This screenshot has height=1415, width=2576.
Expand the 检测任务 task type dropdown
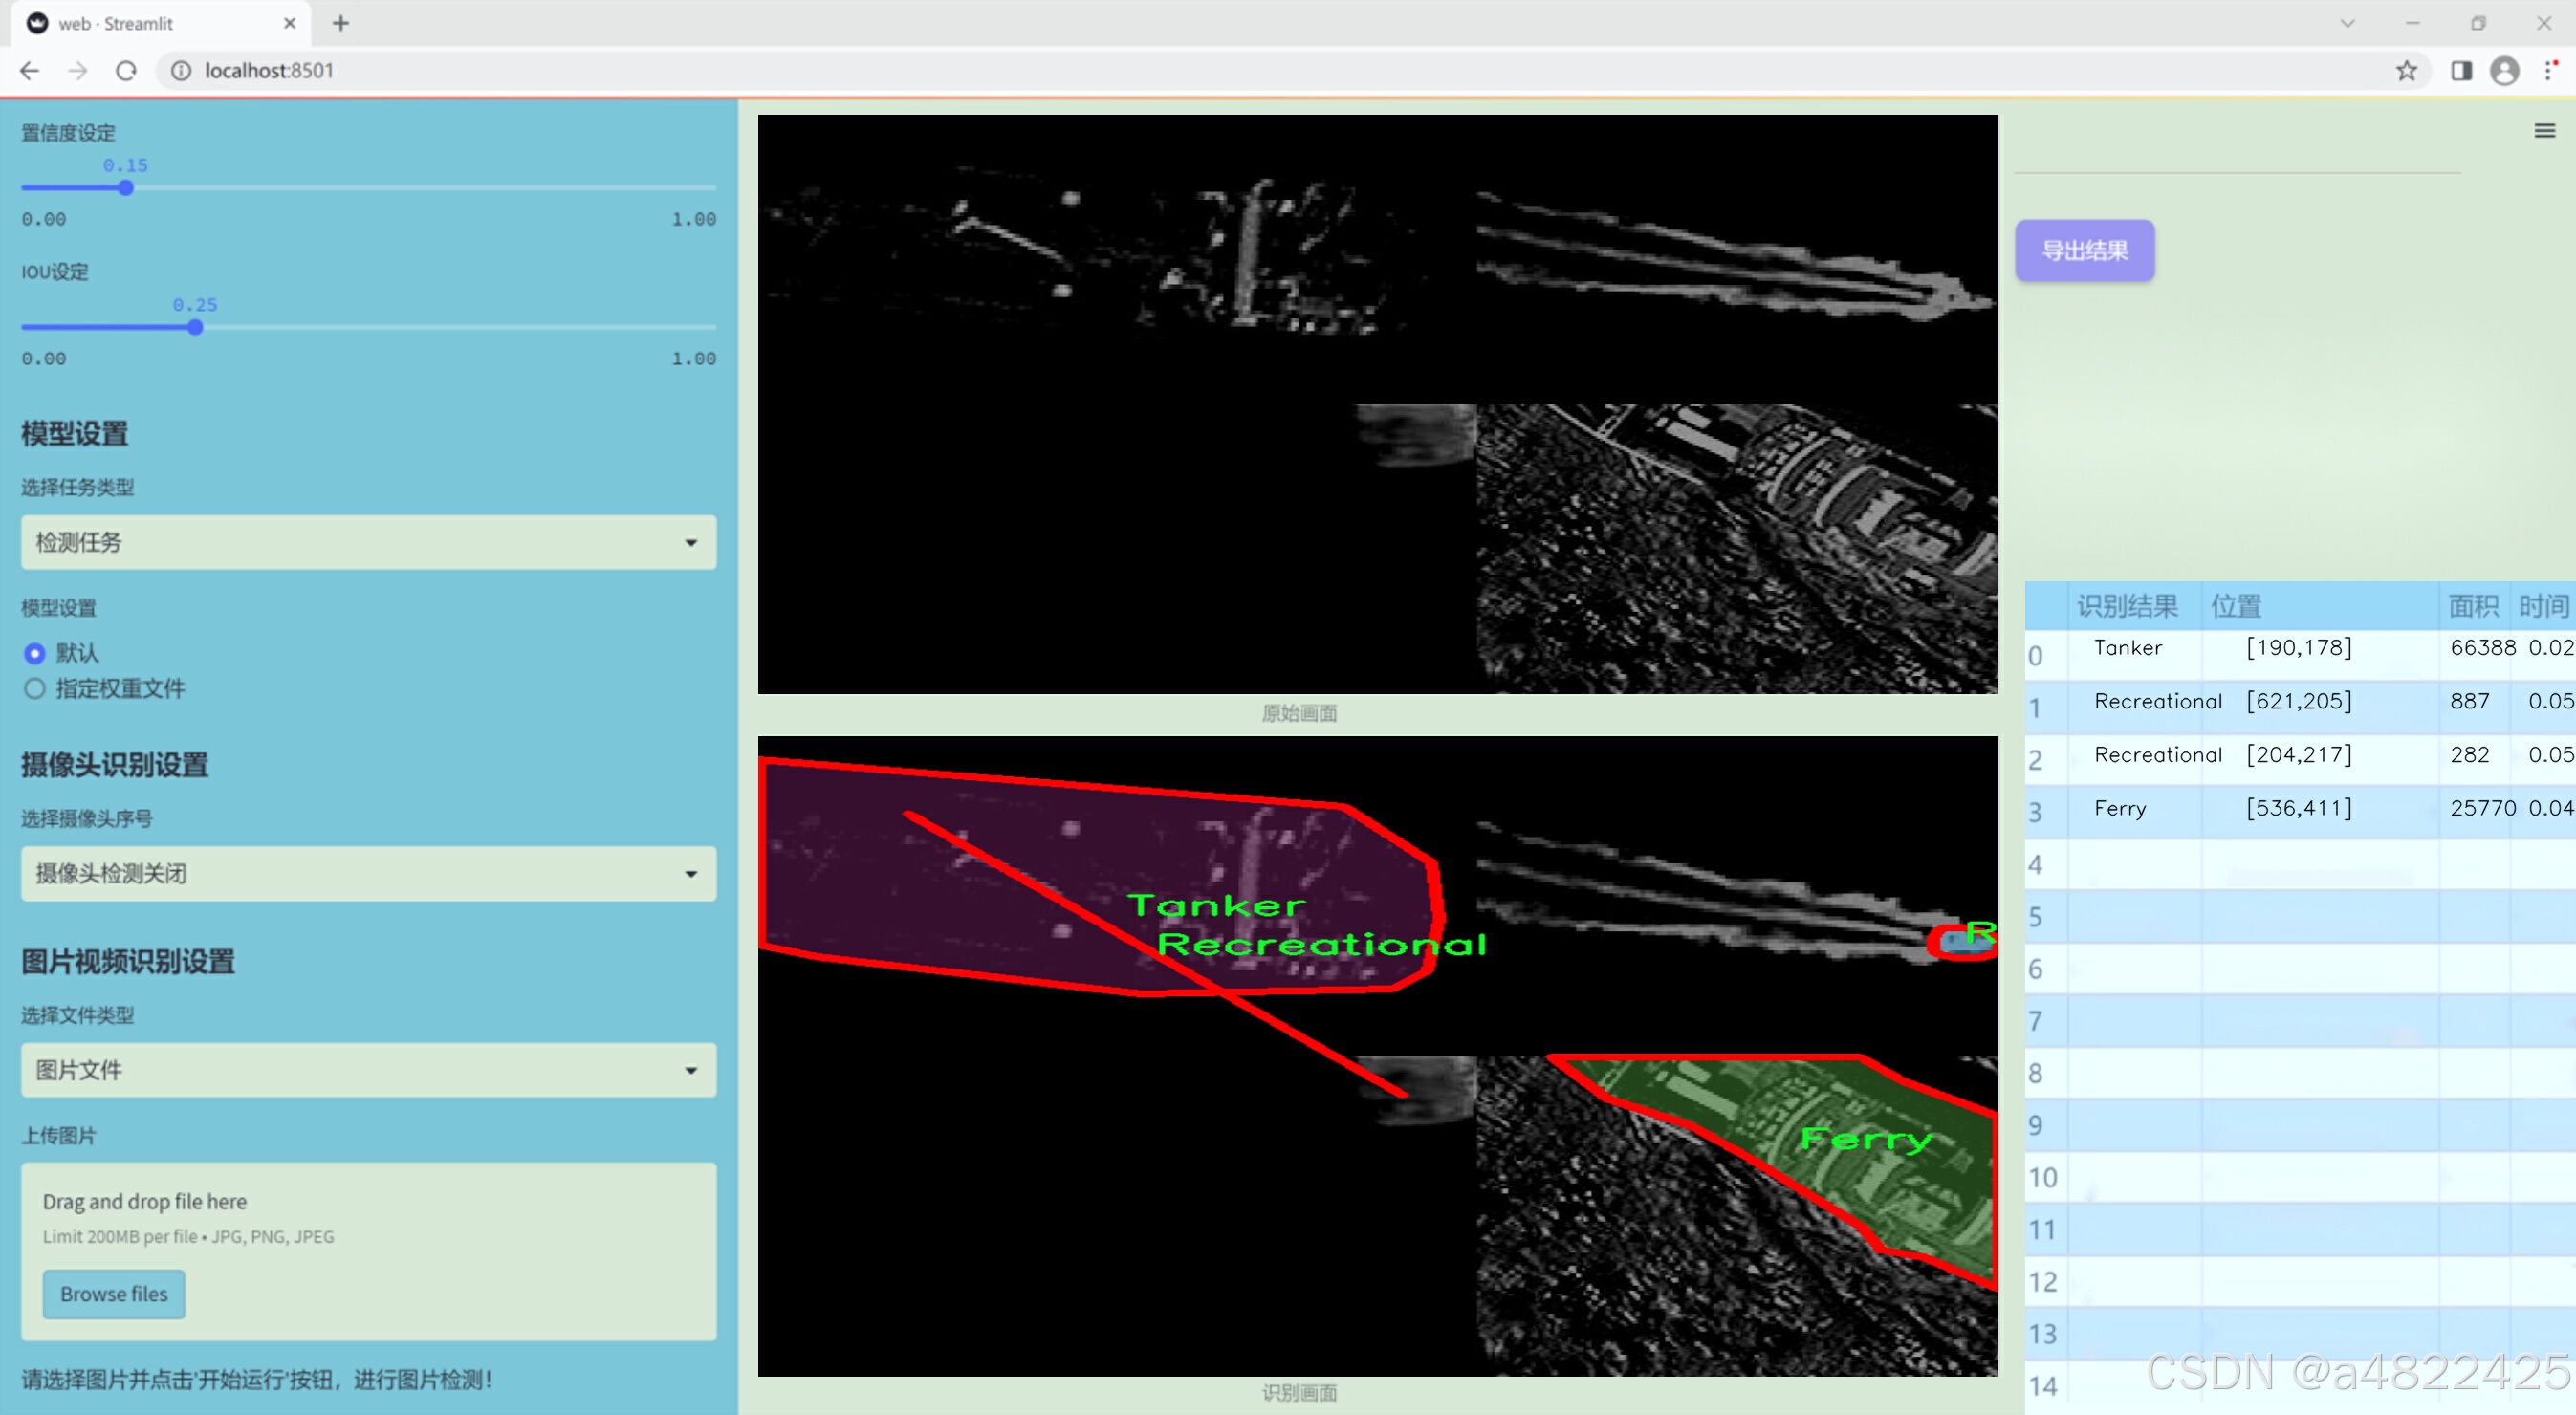(368, 542)
